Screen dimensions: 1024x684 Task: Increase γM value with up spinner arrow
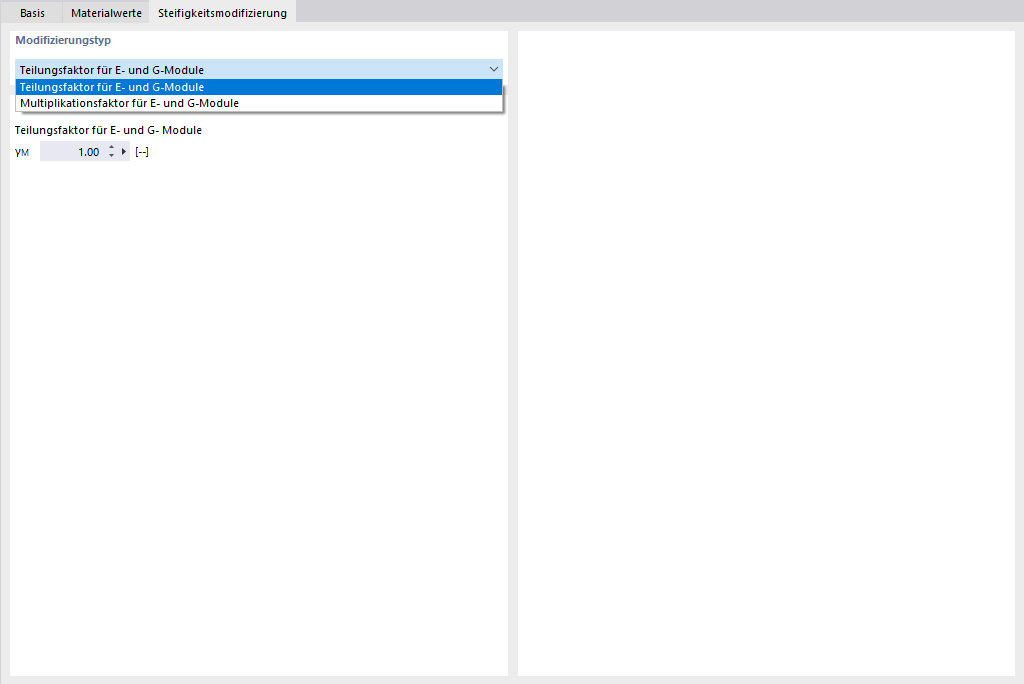[112, 148]
